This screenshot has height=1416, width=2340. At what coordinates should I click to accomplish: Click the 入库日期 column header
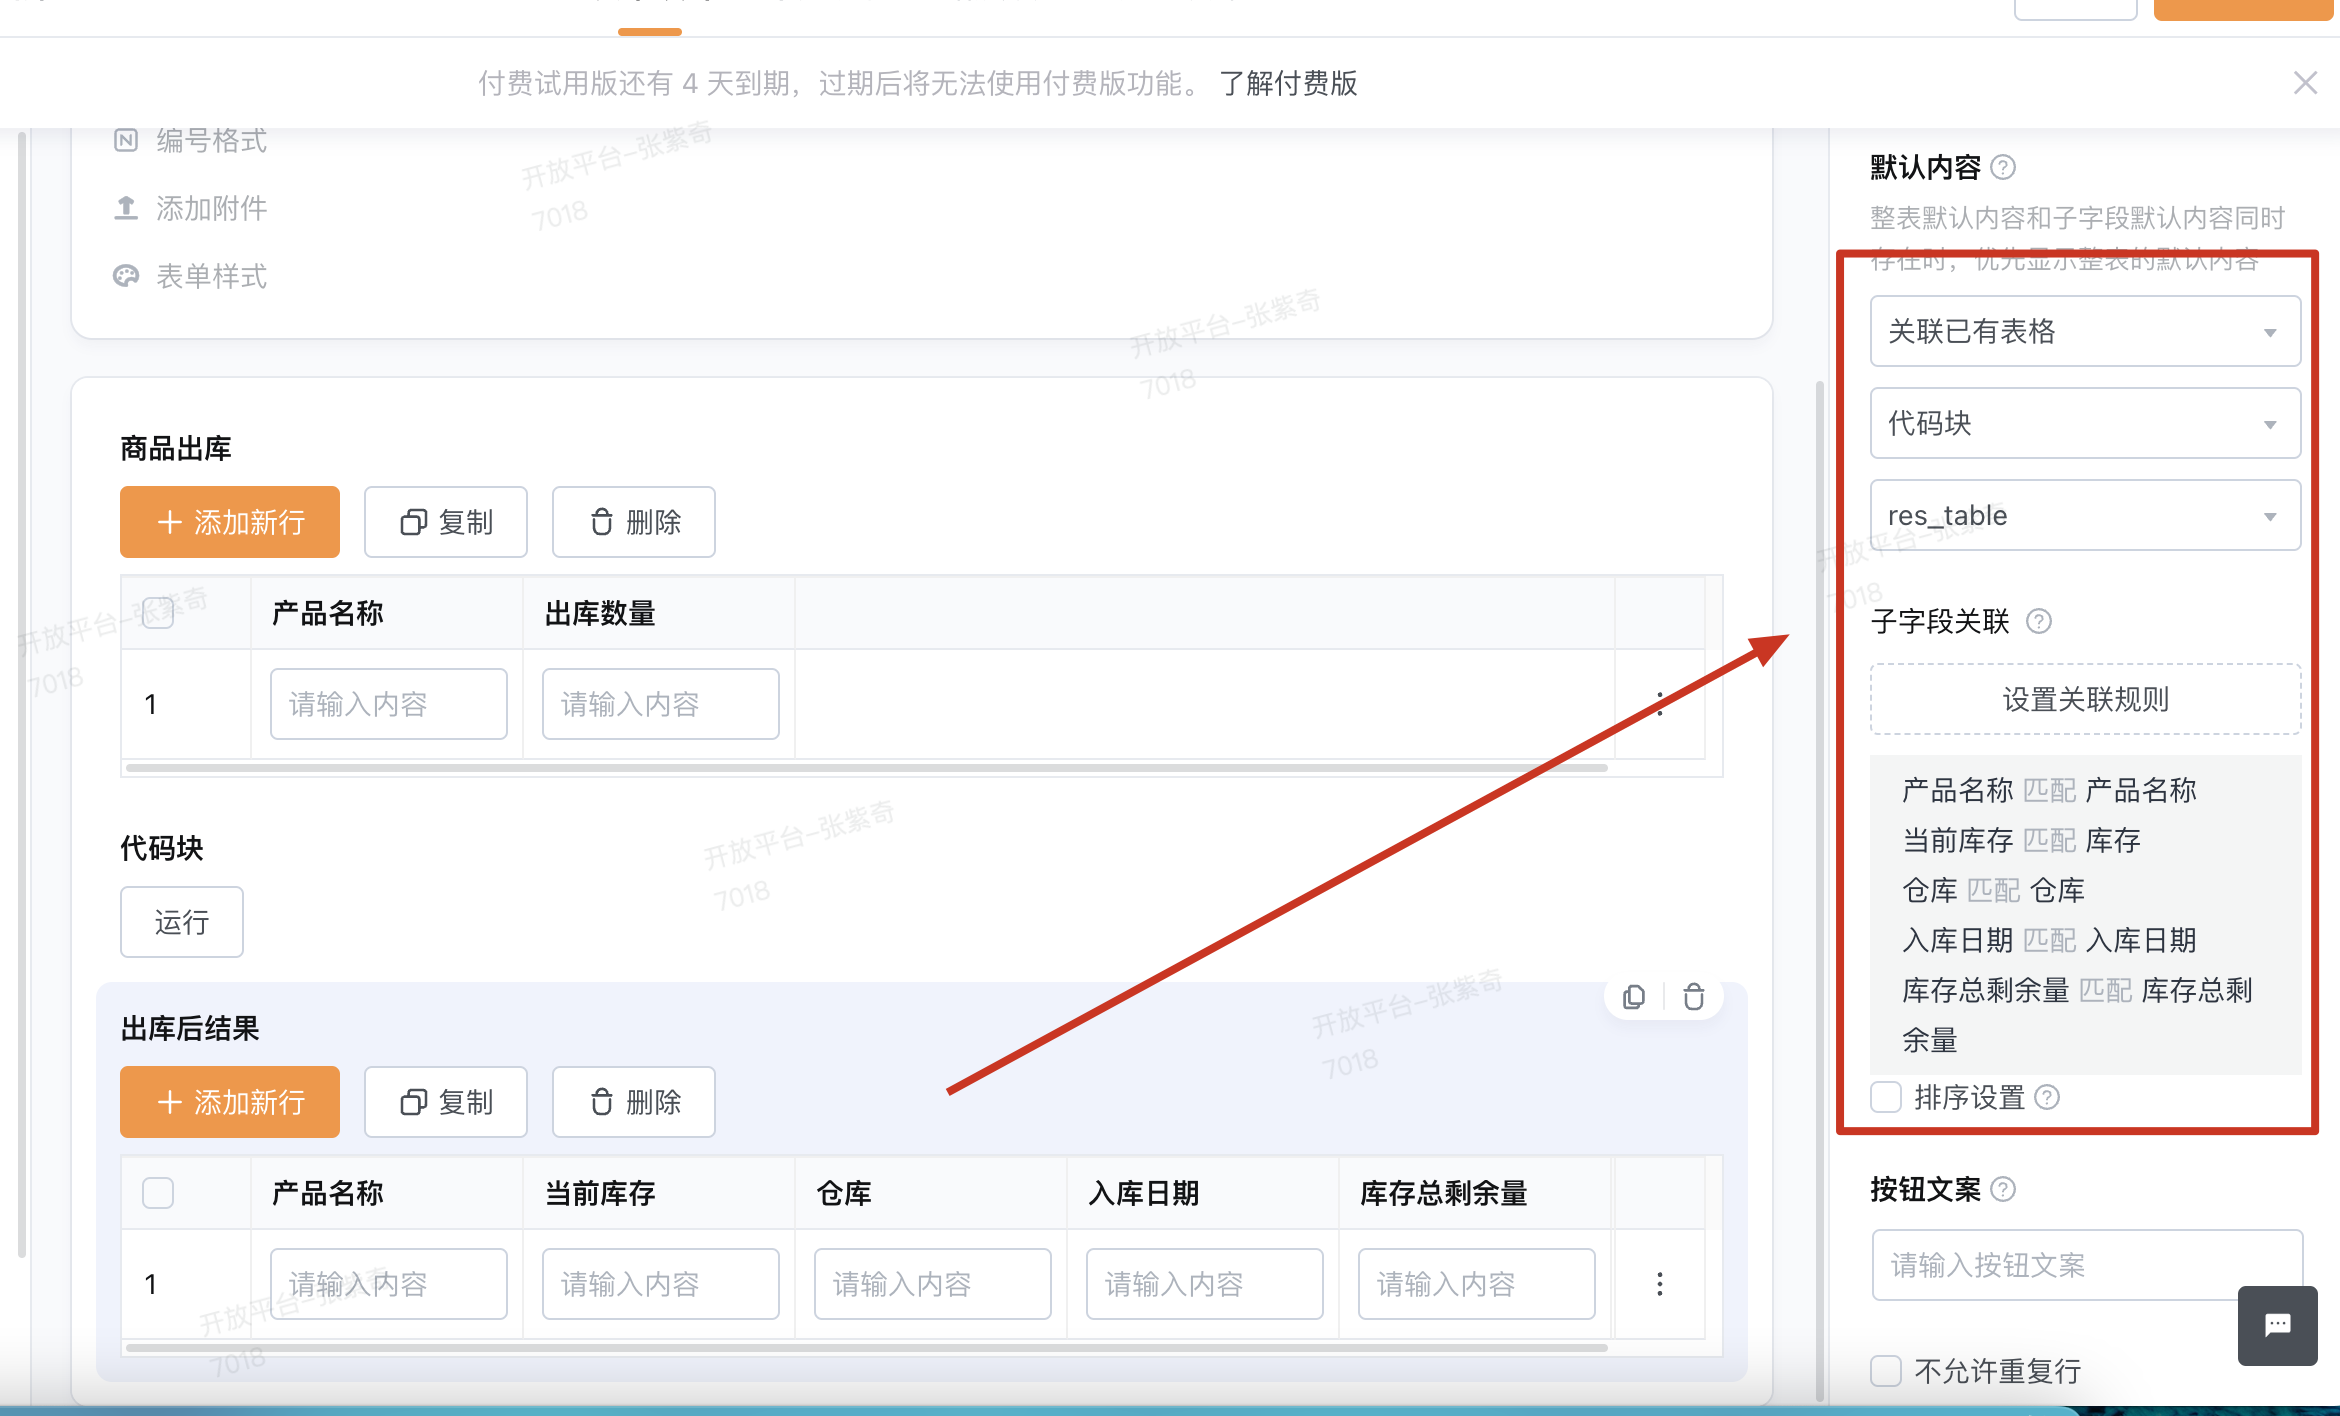[x=1144, y=1193]
